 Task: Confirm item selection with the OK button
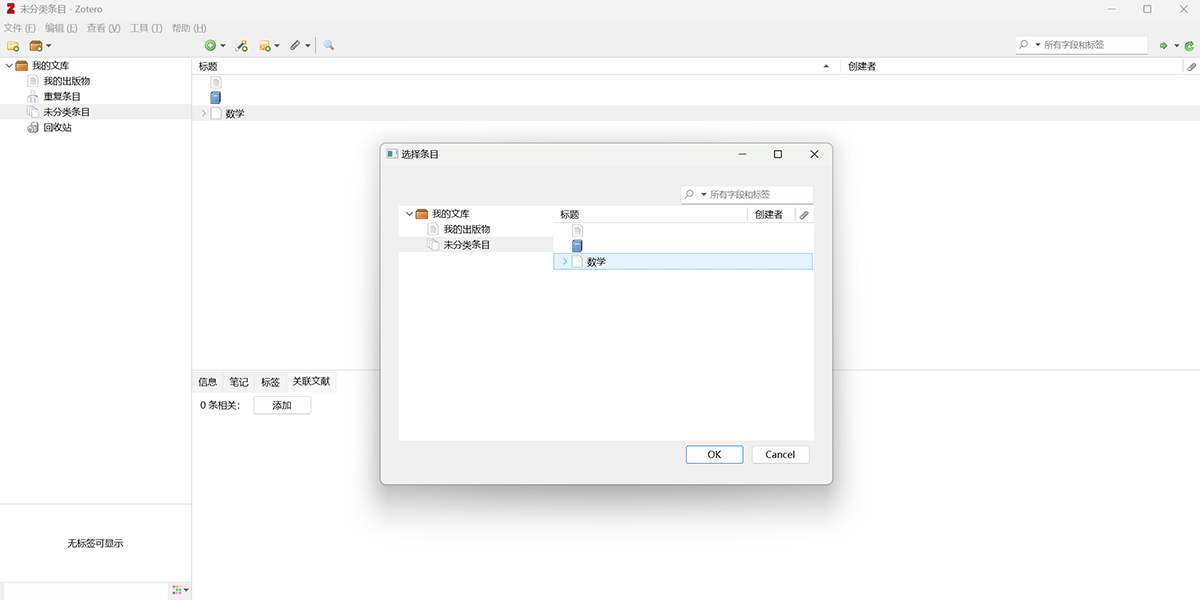tap(714, 454)
